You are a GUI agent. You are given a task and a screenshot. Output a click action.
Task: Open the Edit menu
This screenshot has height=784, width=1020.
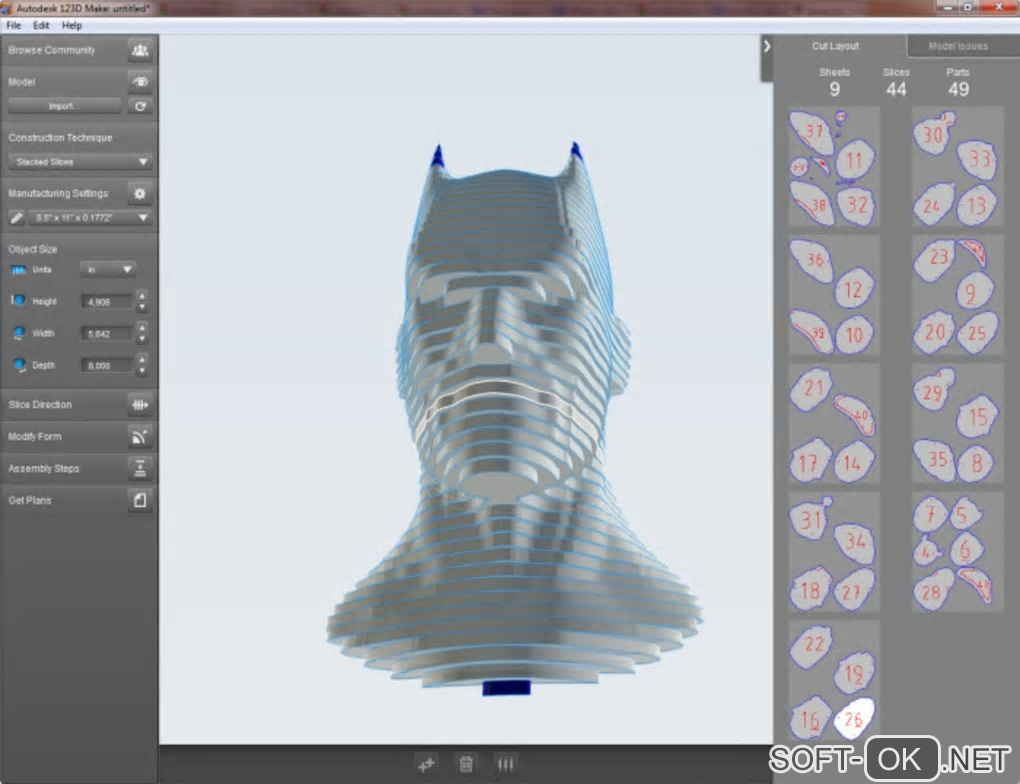(x=41, y=25)
